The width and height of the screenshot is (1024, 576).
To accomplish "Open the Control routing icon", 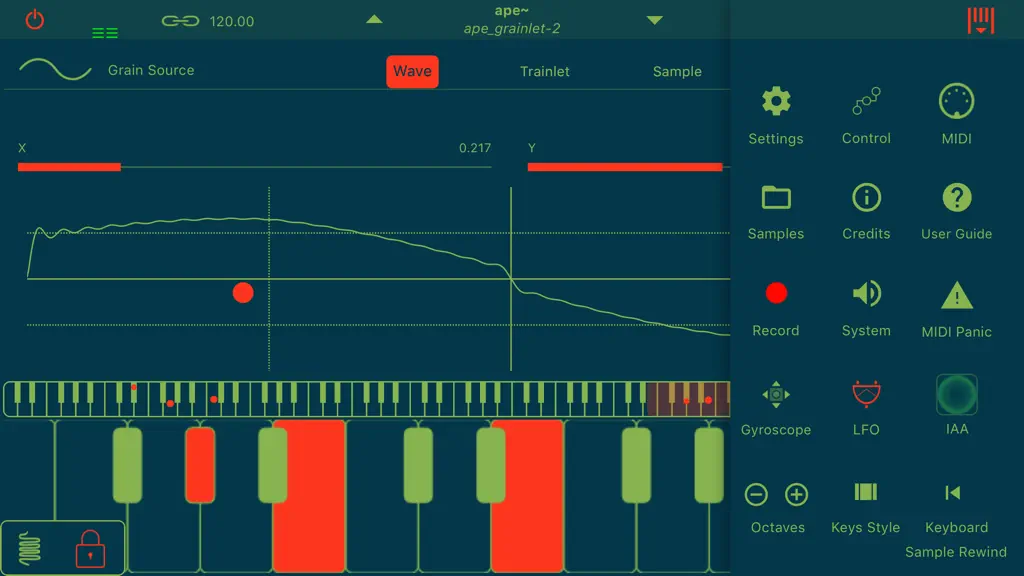I will [866, 102].
